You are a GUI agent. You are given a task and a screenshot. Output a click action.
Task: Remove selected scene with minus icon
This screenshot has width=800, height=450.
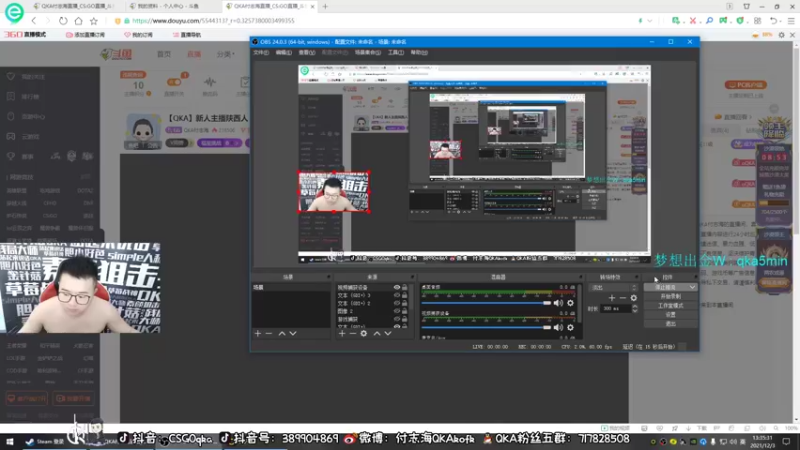click(x=269, y=333)
